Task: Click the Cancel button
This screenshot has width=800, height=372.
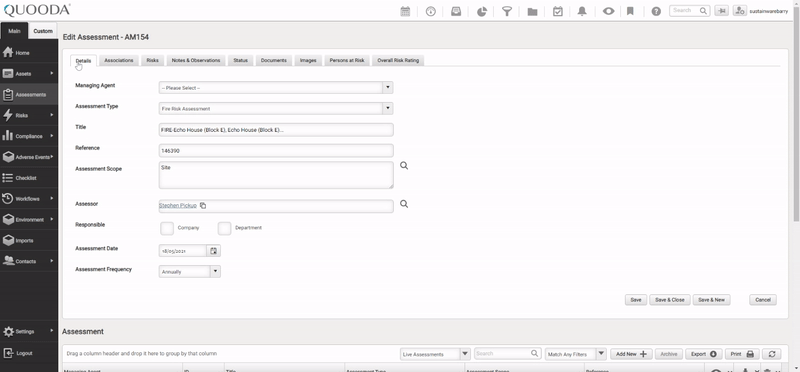Action: [763, 300]
